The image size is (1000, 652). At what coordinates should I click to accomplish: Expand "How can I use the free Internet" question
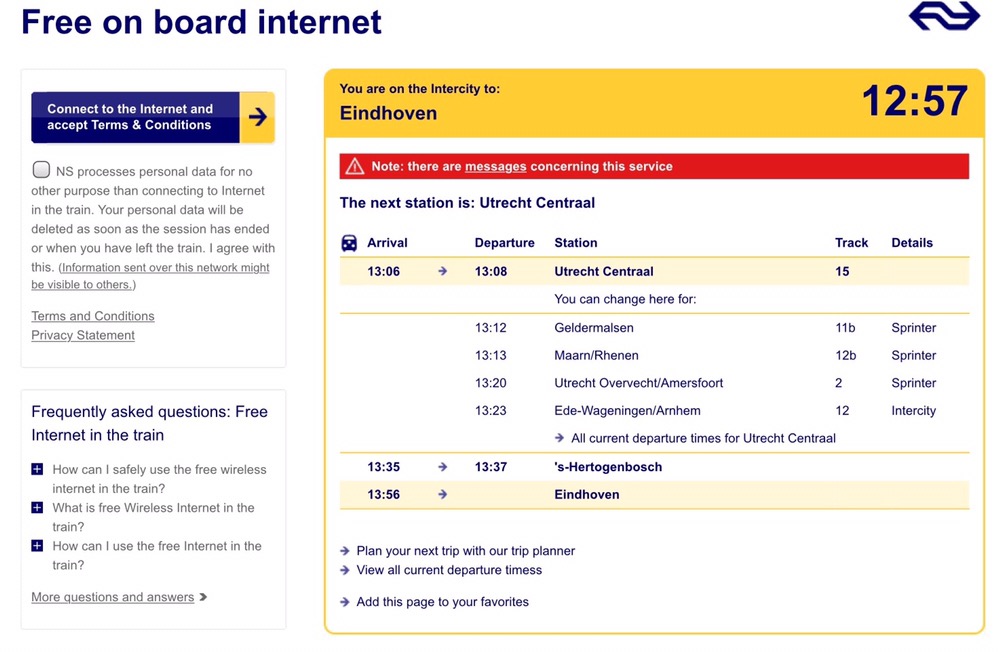37,546
